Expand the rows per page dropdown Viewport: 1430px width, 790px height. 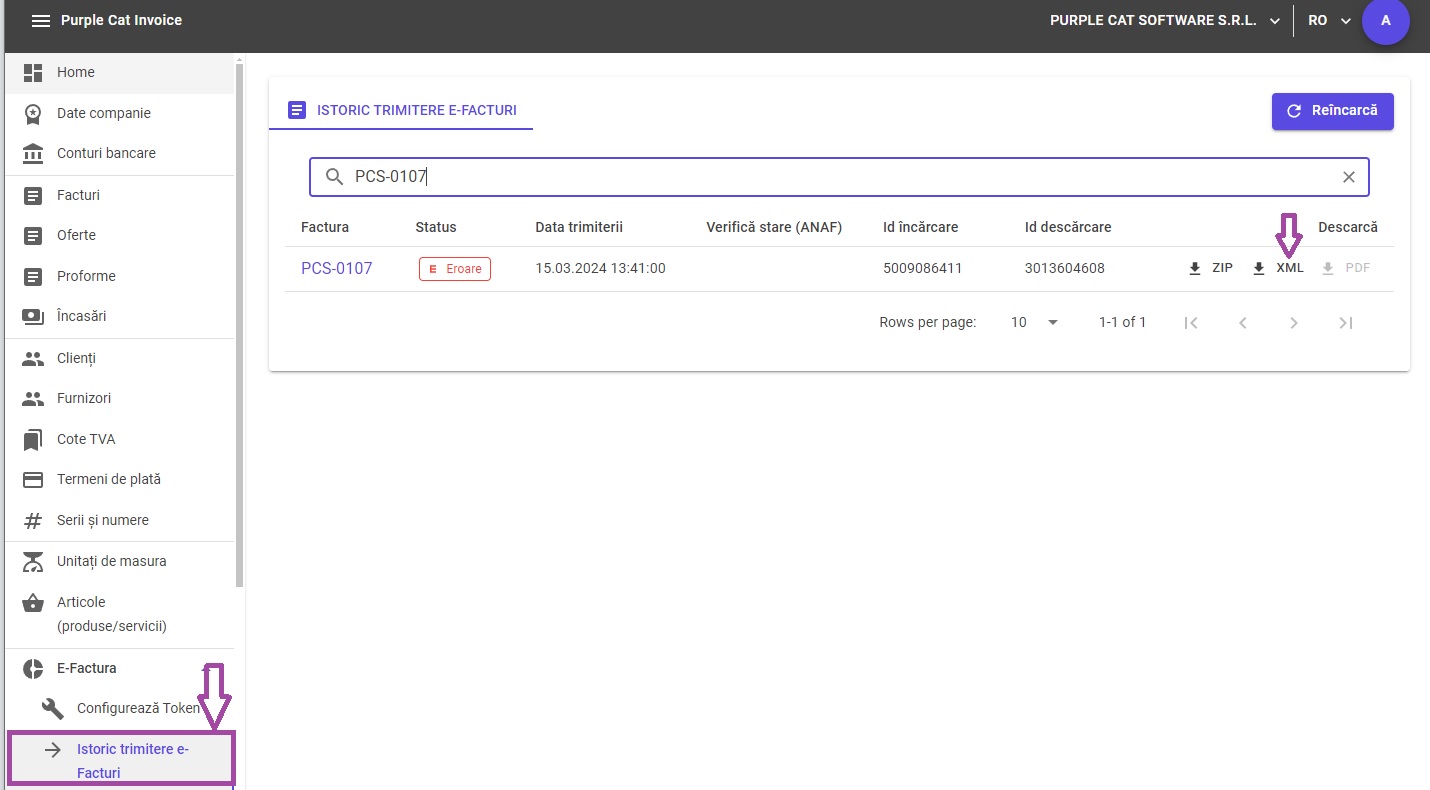(1034, 322)
